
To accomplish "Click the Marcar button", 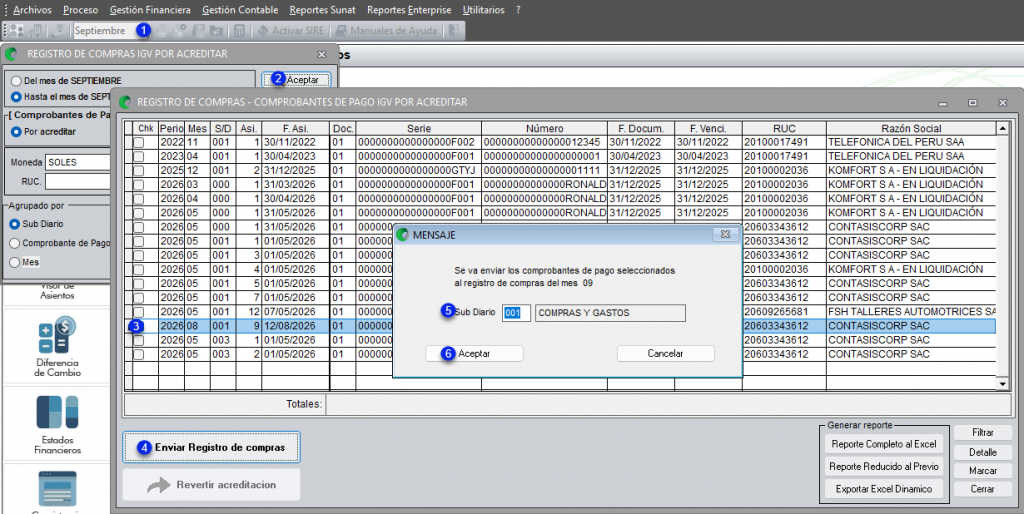I will pyautogui.click(x=983, y=470).
